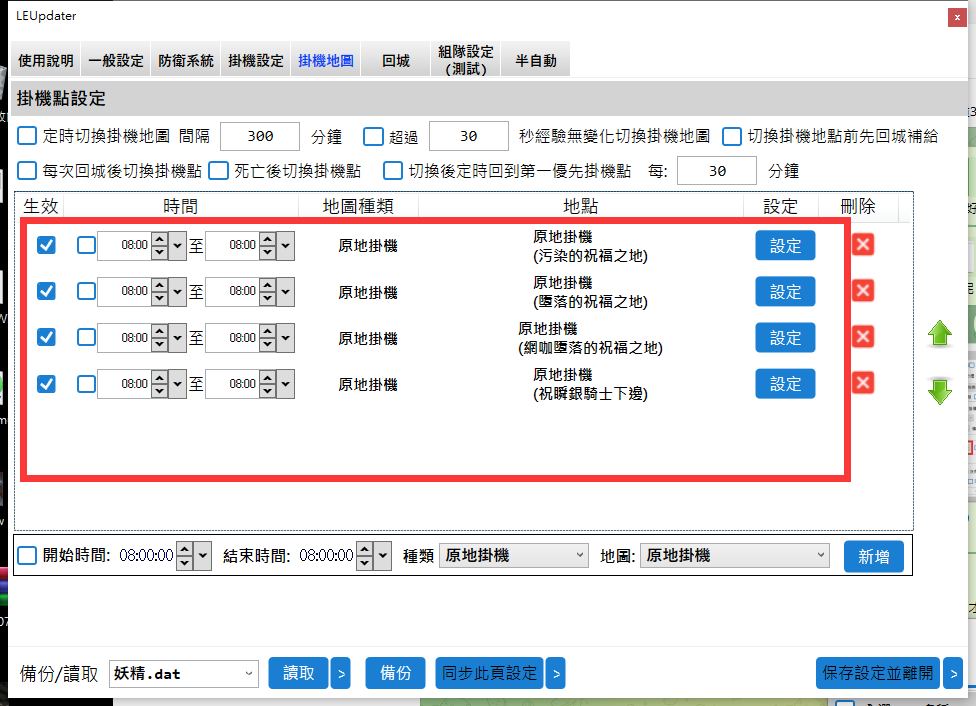Viewport: 976px width, 706px height.
Task: Switch to 組隊設定(測試) tab
Action: [x=466, y=60]
